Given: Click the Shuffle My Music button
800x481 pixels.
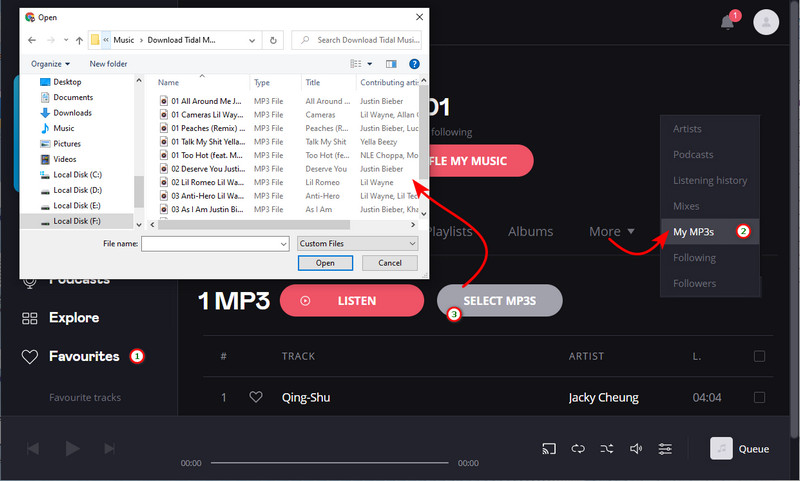Looking at the screenshot, I should (481, 161).
